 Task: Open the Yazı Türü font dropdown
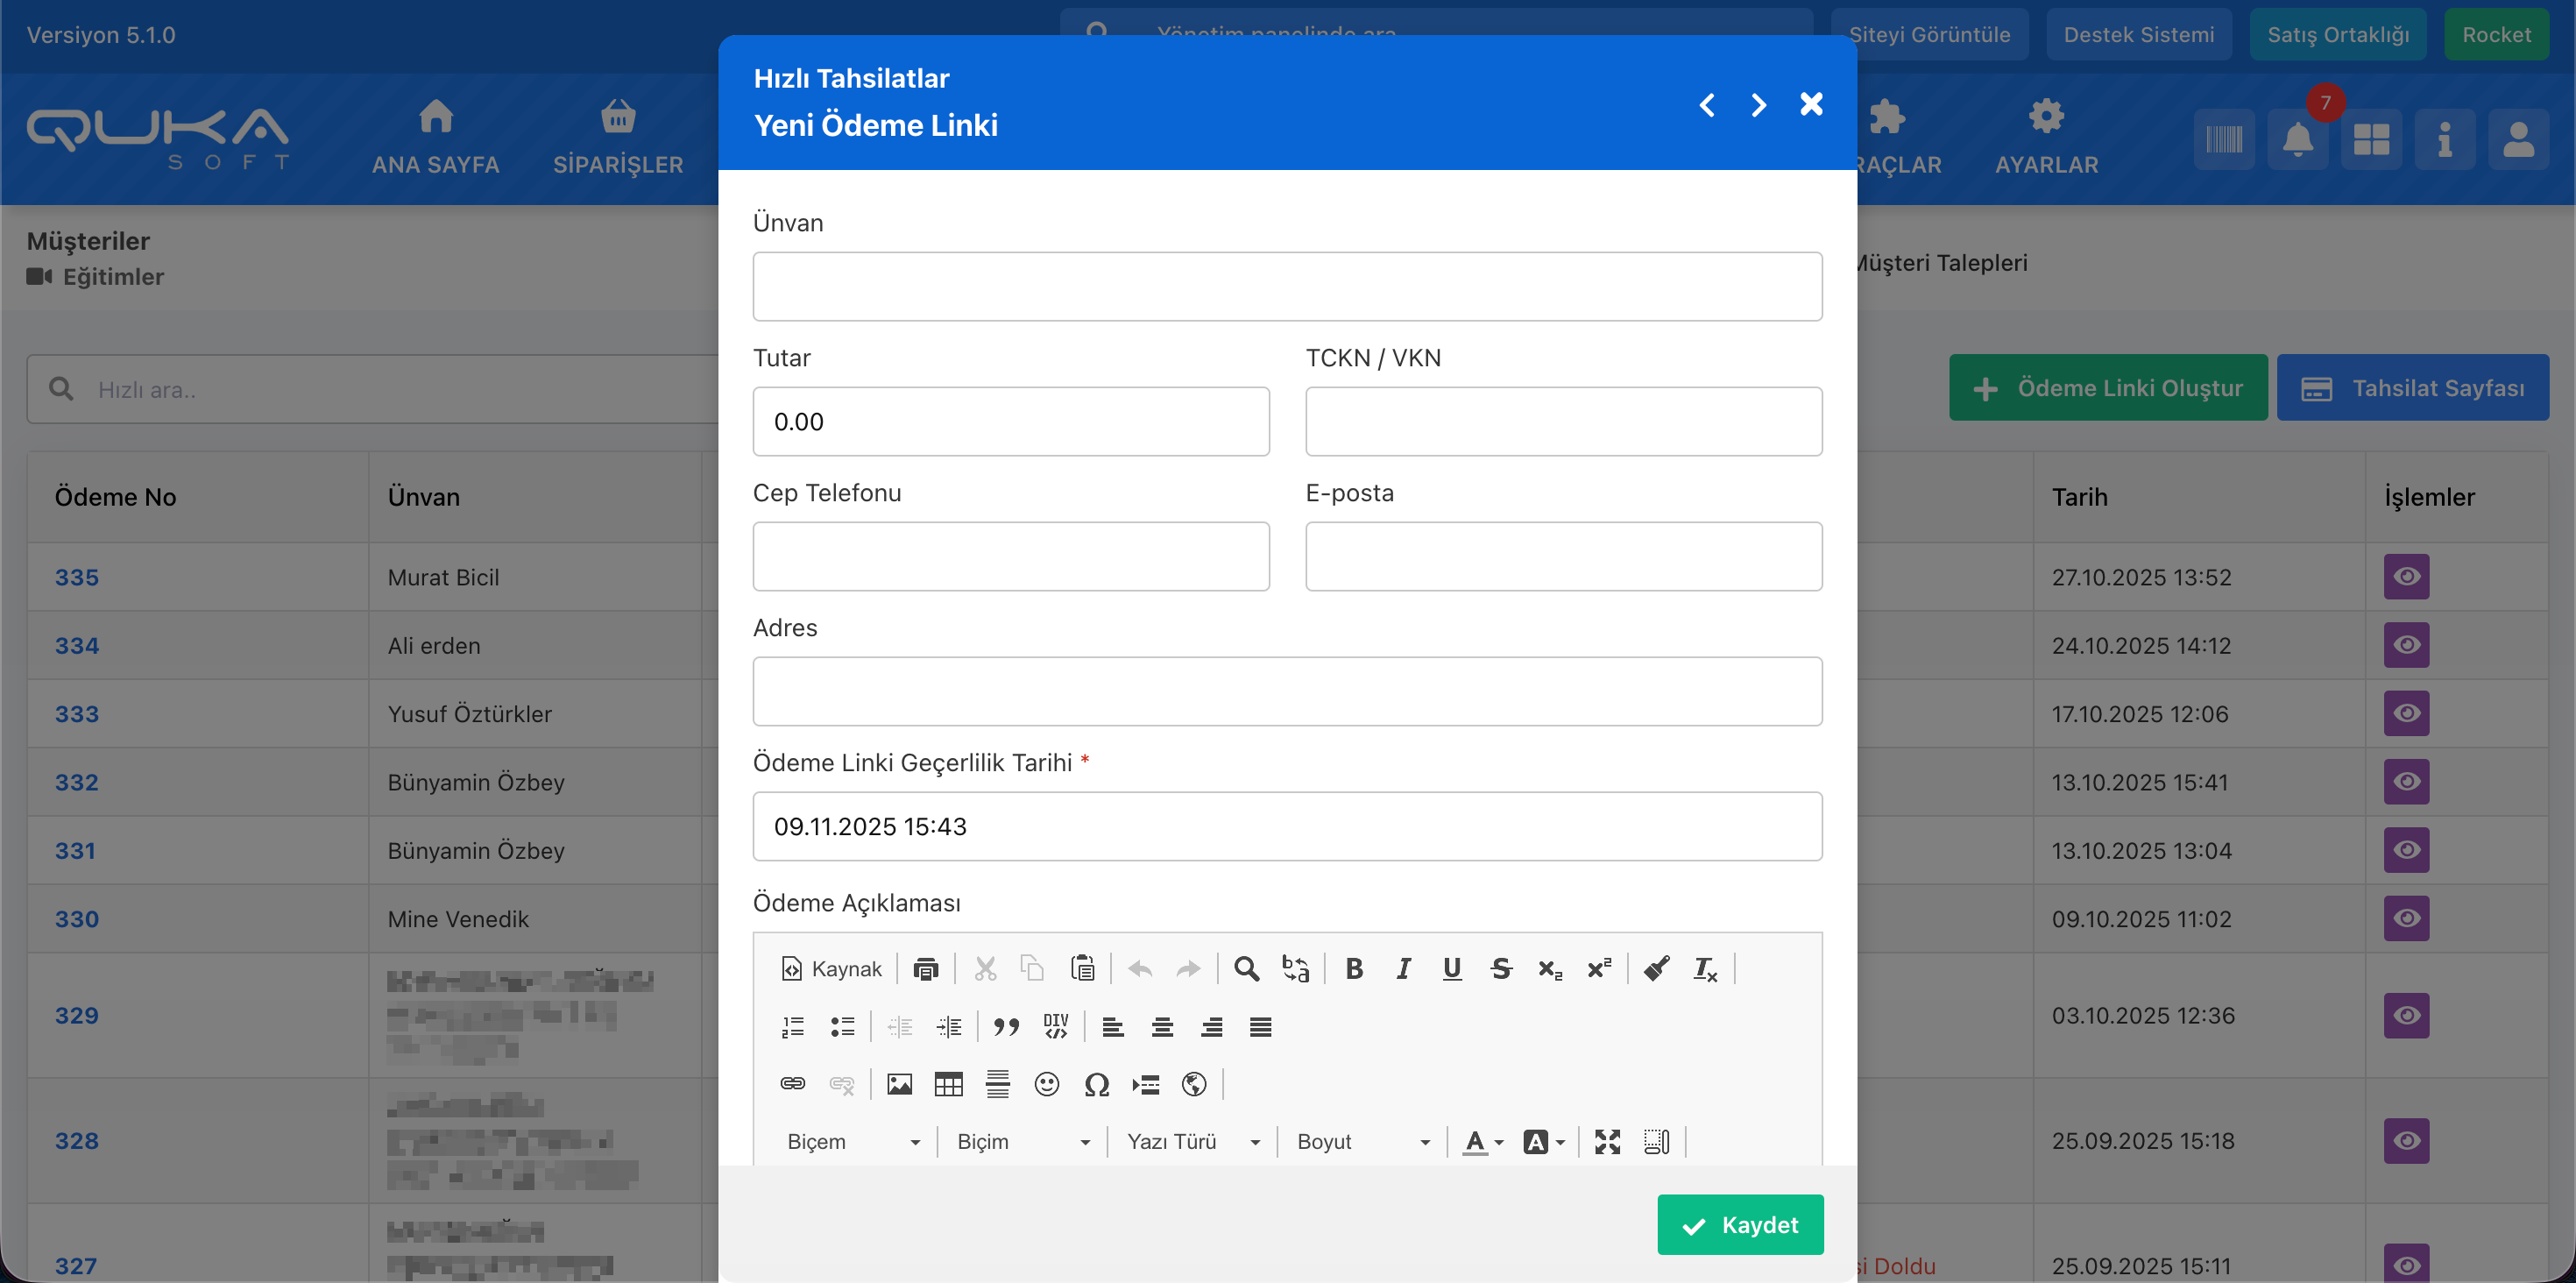tap(1192, 1141)
